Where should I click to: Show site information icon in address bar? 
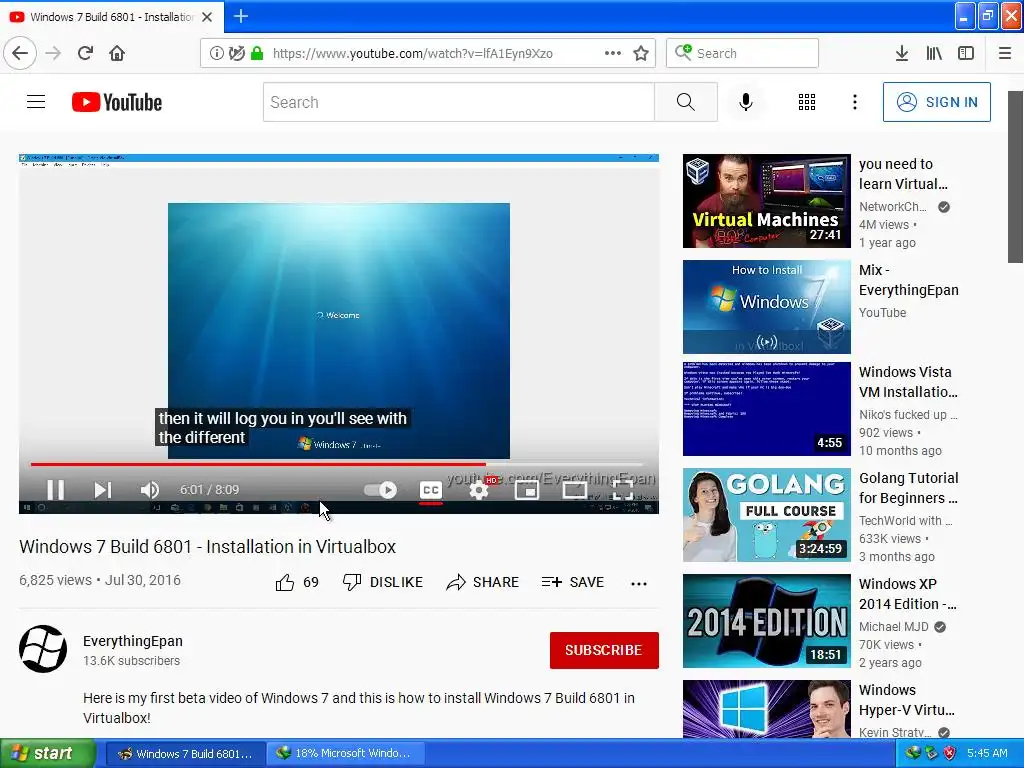[216, 53]
